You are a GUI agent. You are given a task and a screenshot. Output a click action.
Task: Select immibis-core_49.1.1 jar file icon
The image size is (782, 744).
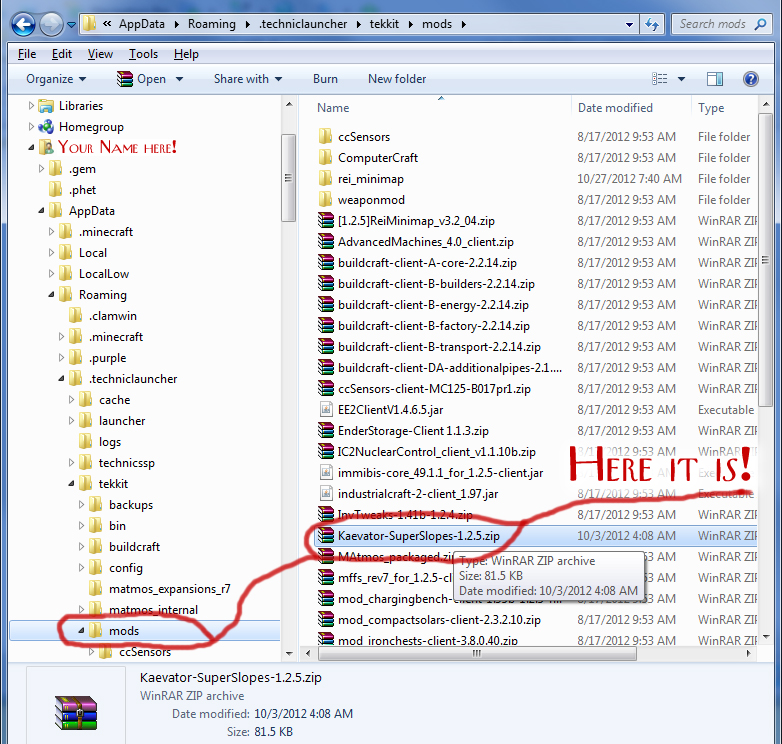[326, 472]
